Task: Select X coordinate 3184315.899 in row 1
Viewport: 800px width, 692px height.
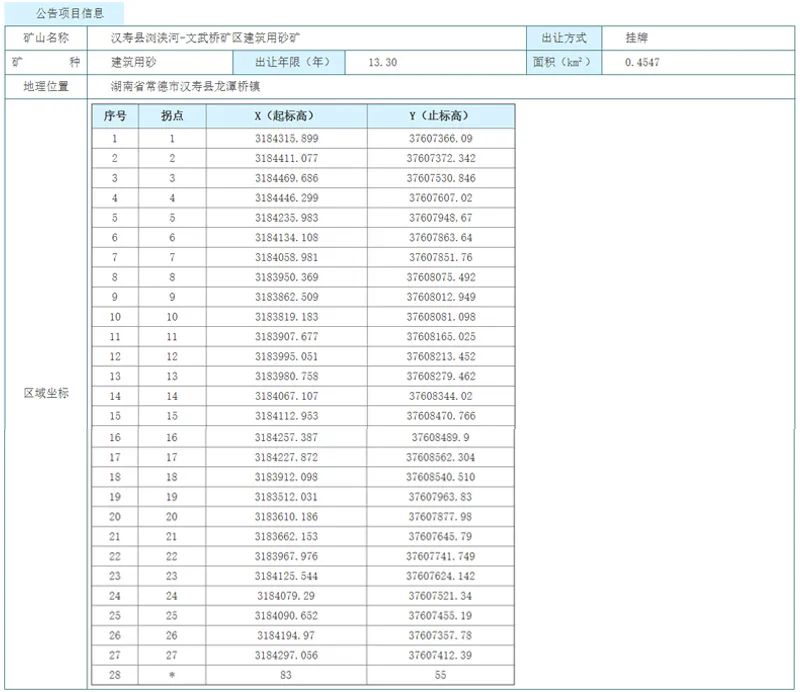Action: coord(286,139)
